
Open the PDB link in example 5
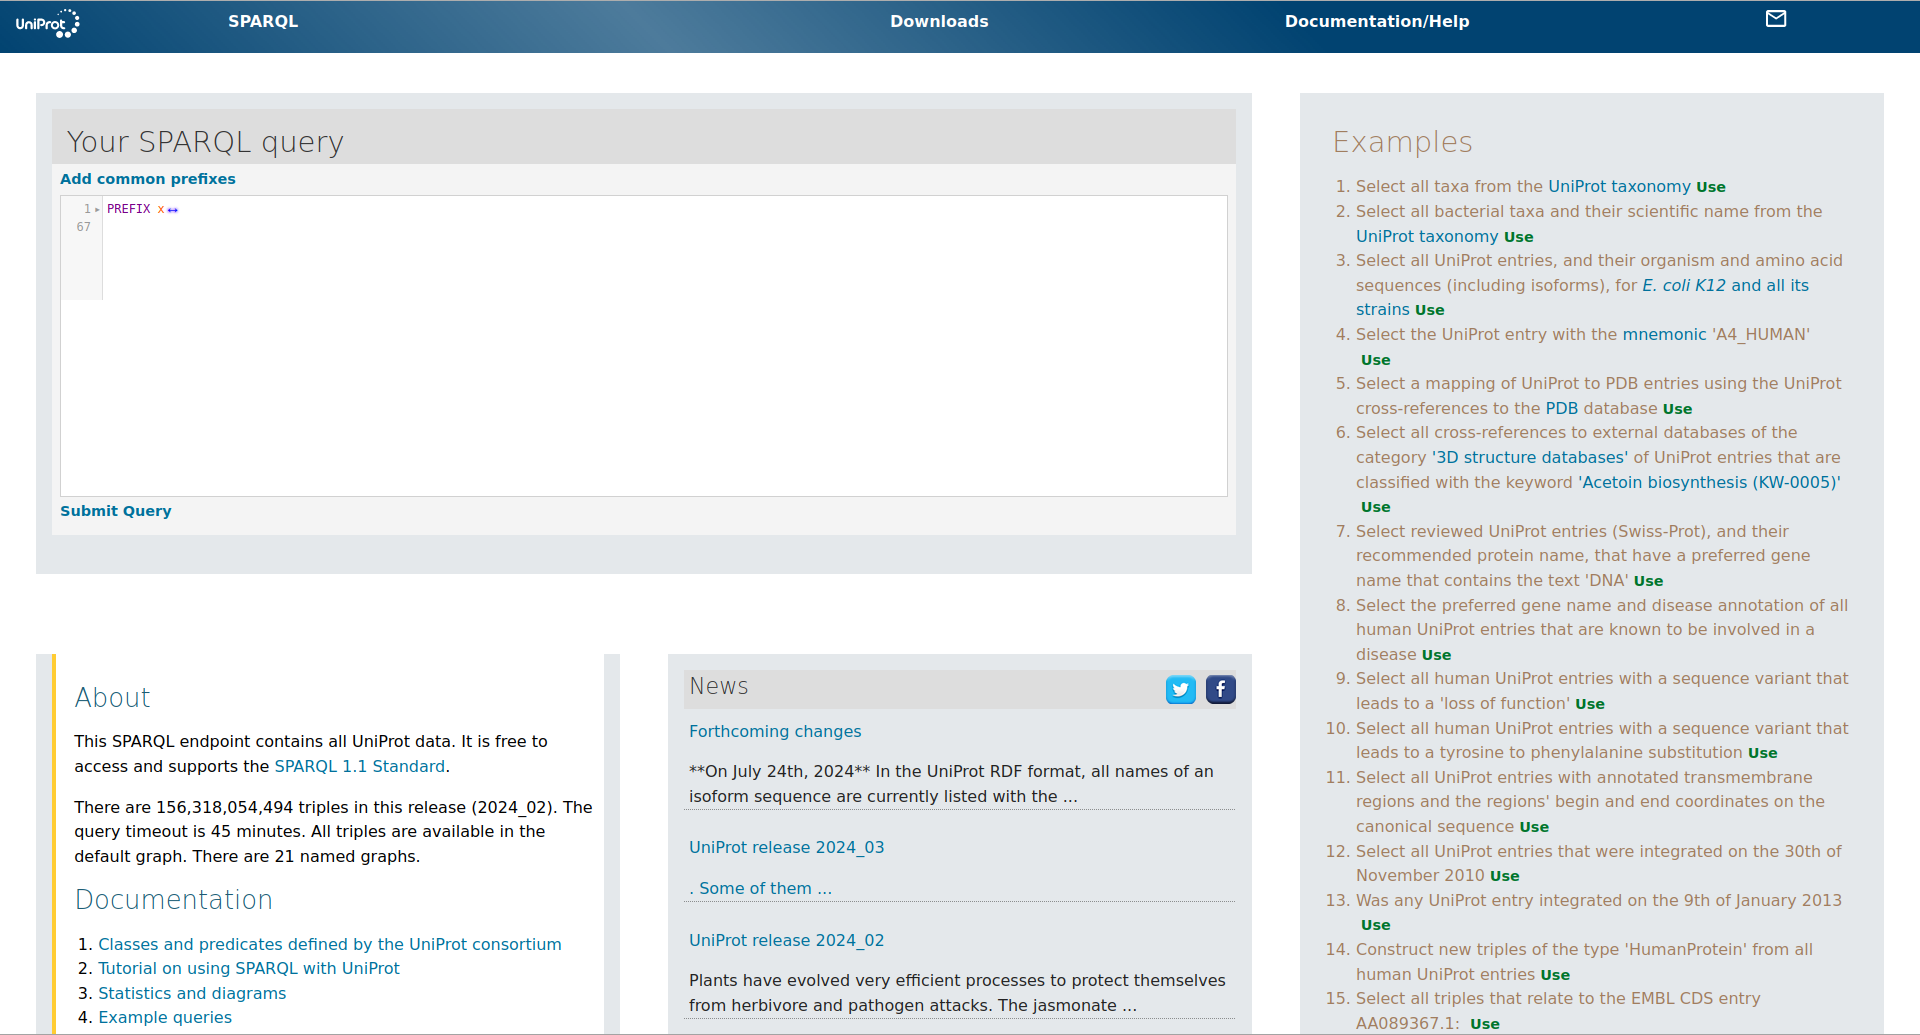tap(1562, 408)
